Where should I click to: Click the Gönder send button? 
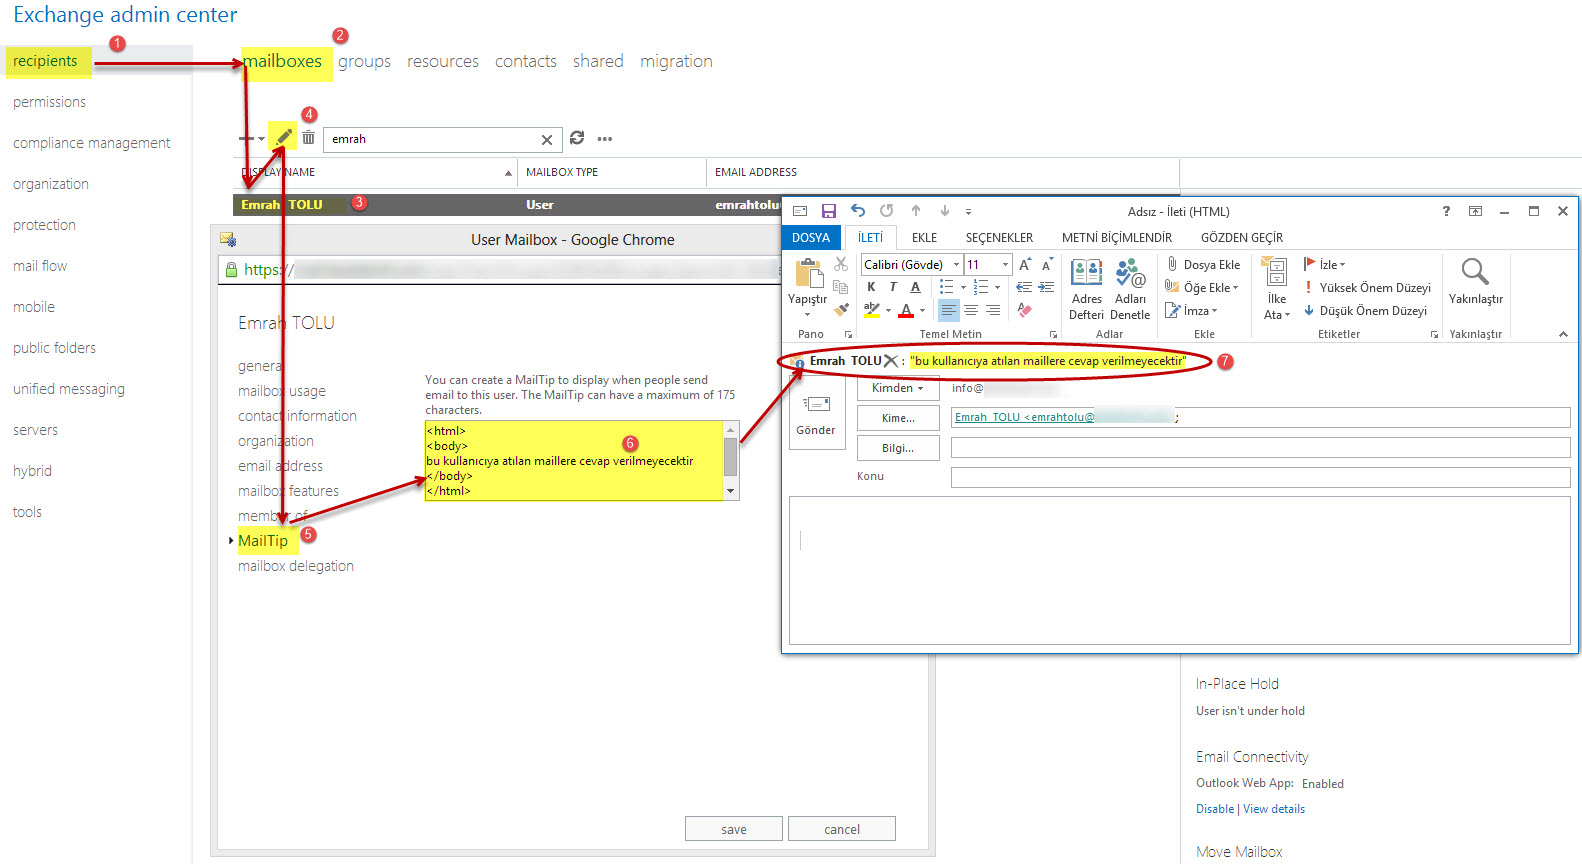tap(815, 414)
